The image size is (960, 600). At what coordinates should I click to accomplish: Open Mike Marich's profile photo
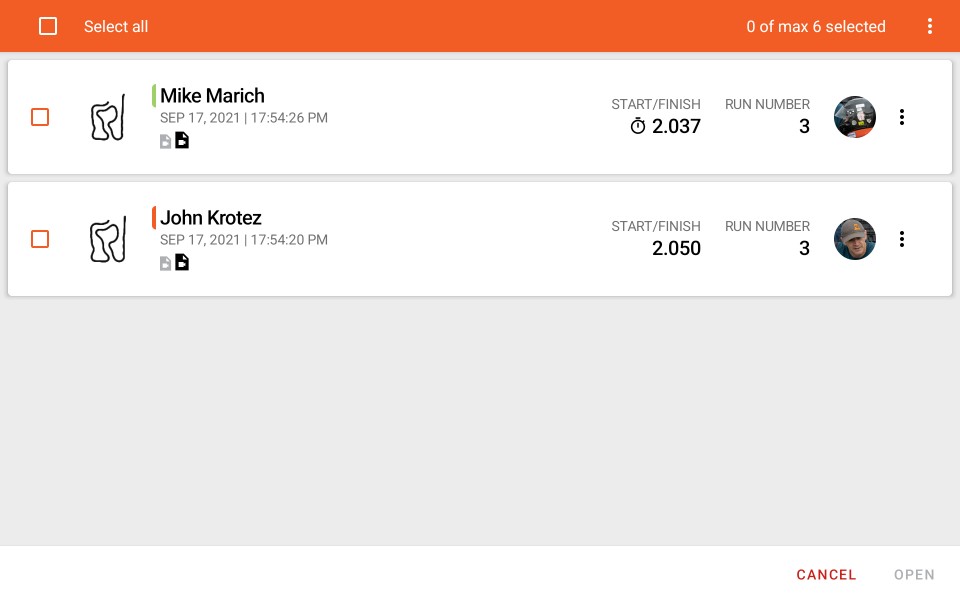click(x=855, y=117)
